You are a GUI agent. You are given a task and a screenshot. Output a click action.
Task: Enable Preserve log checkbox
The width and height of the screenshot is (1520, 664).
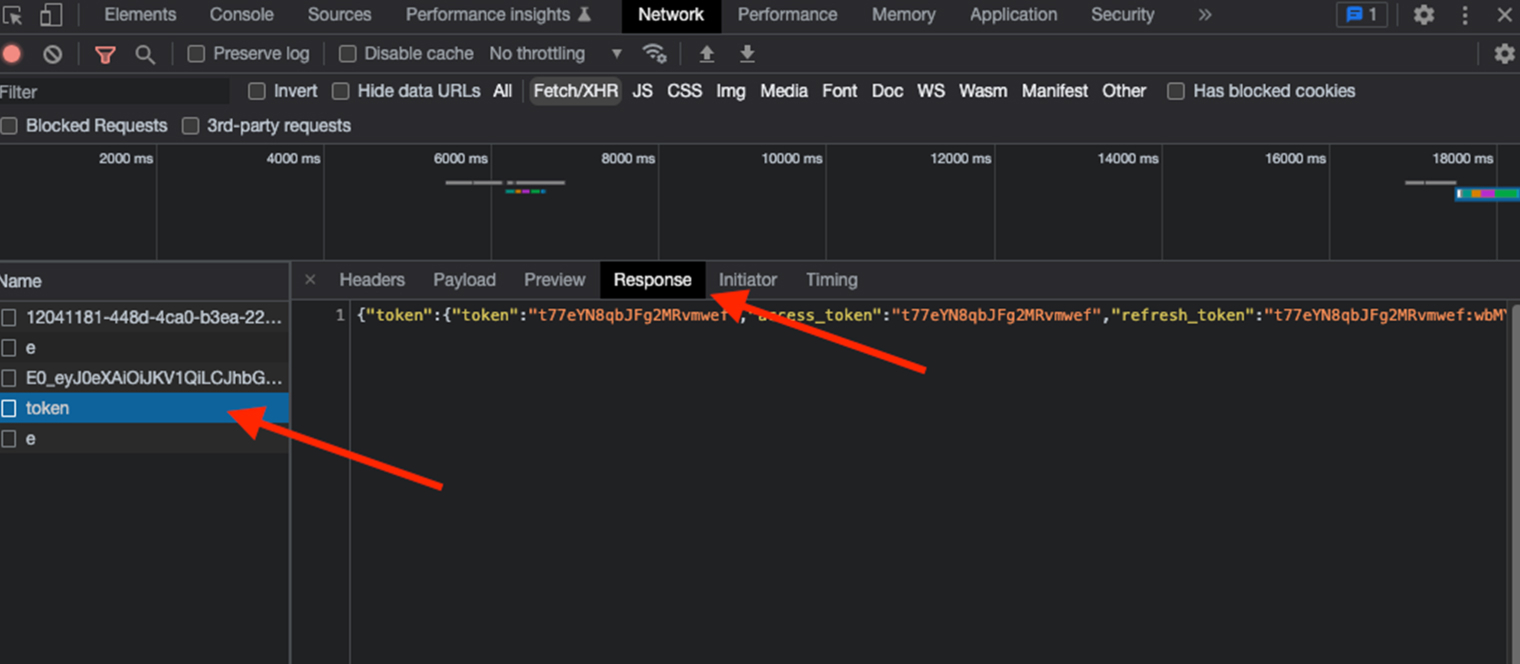(197, 54)
